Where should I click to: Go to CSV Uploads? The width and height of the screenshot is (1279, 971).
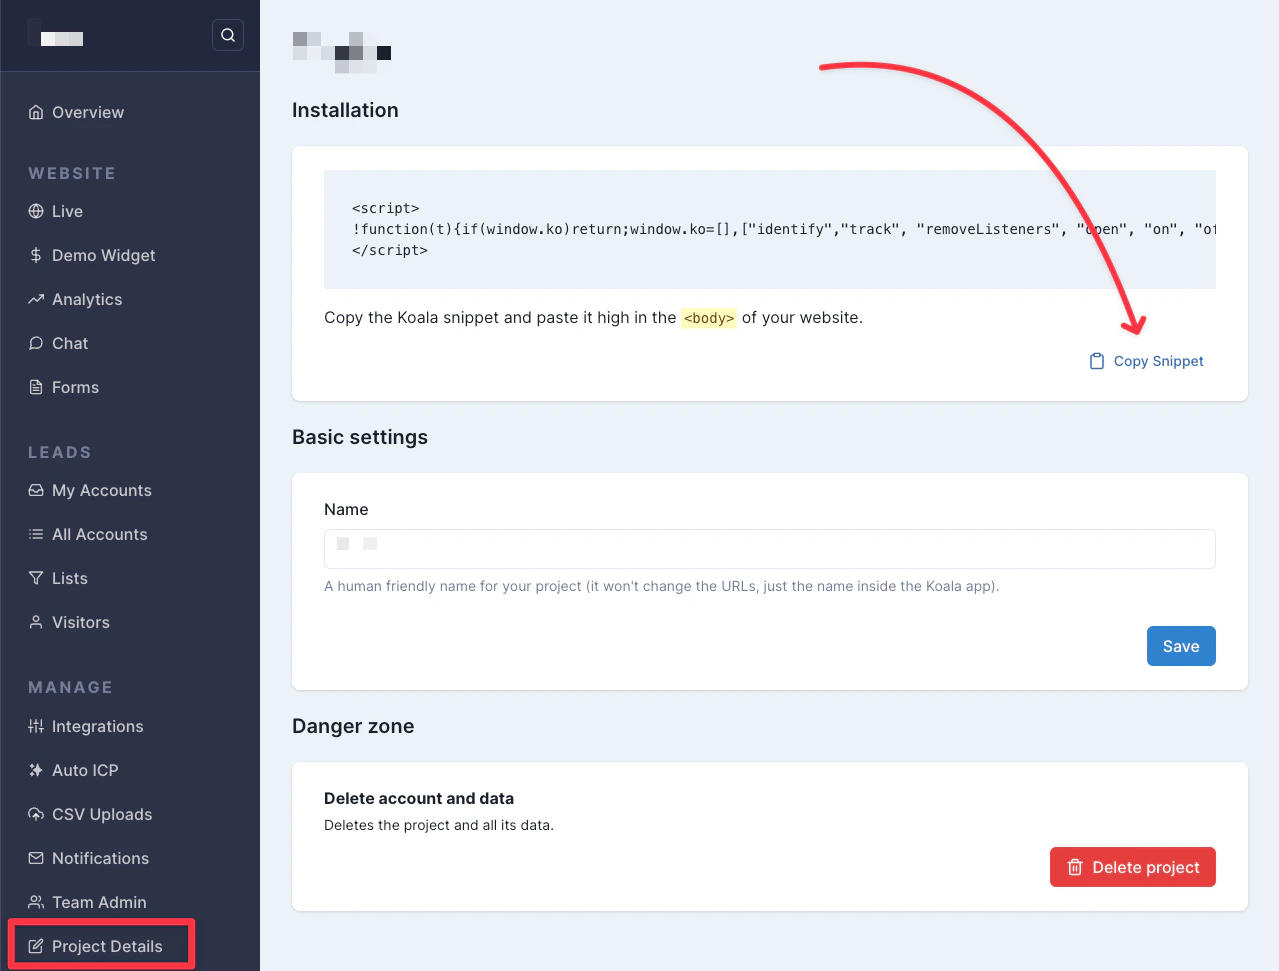tap(102, 814)
